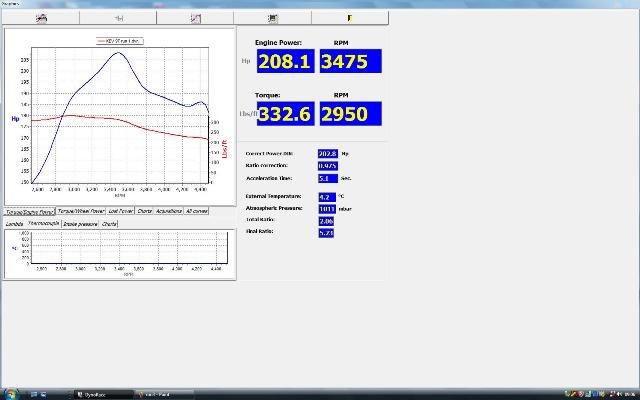Open the graph chart toolbar button
Screen dimensions: 640x400
[x=195, y=18]
